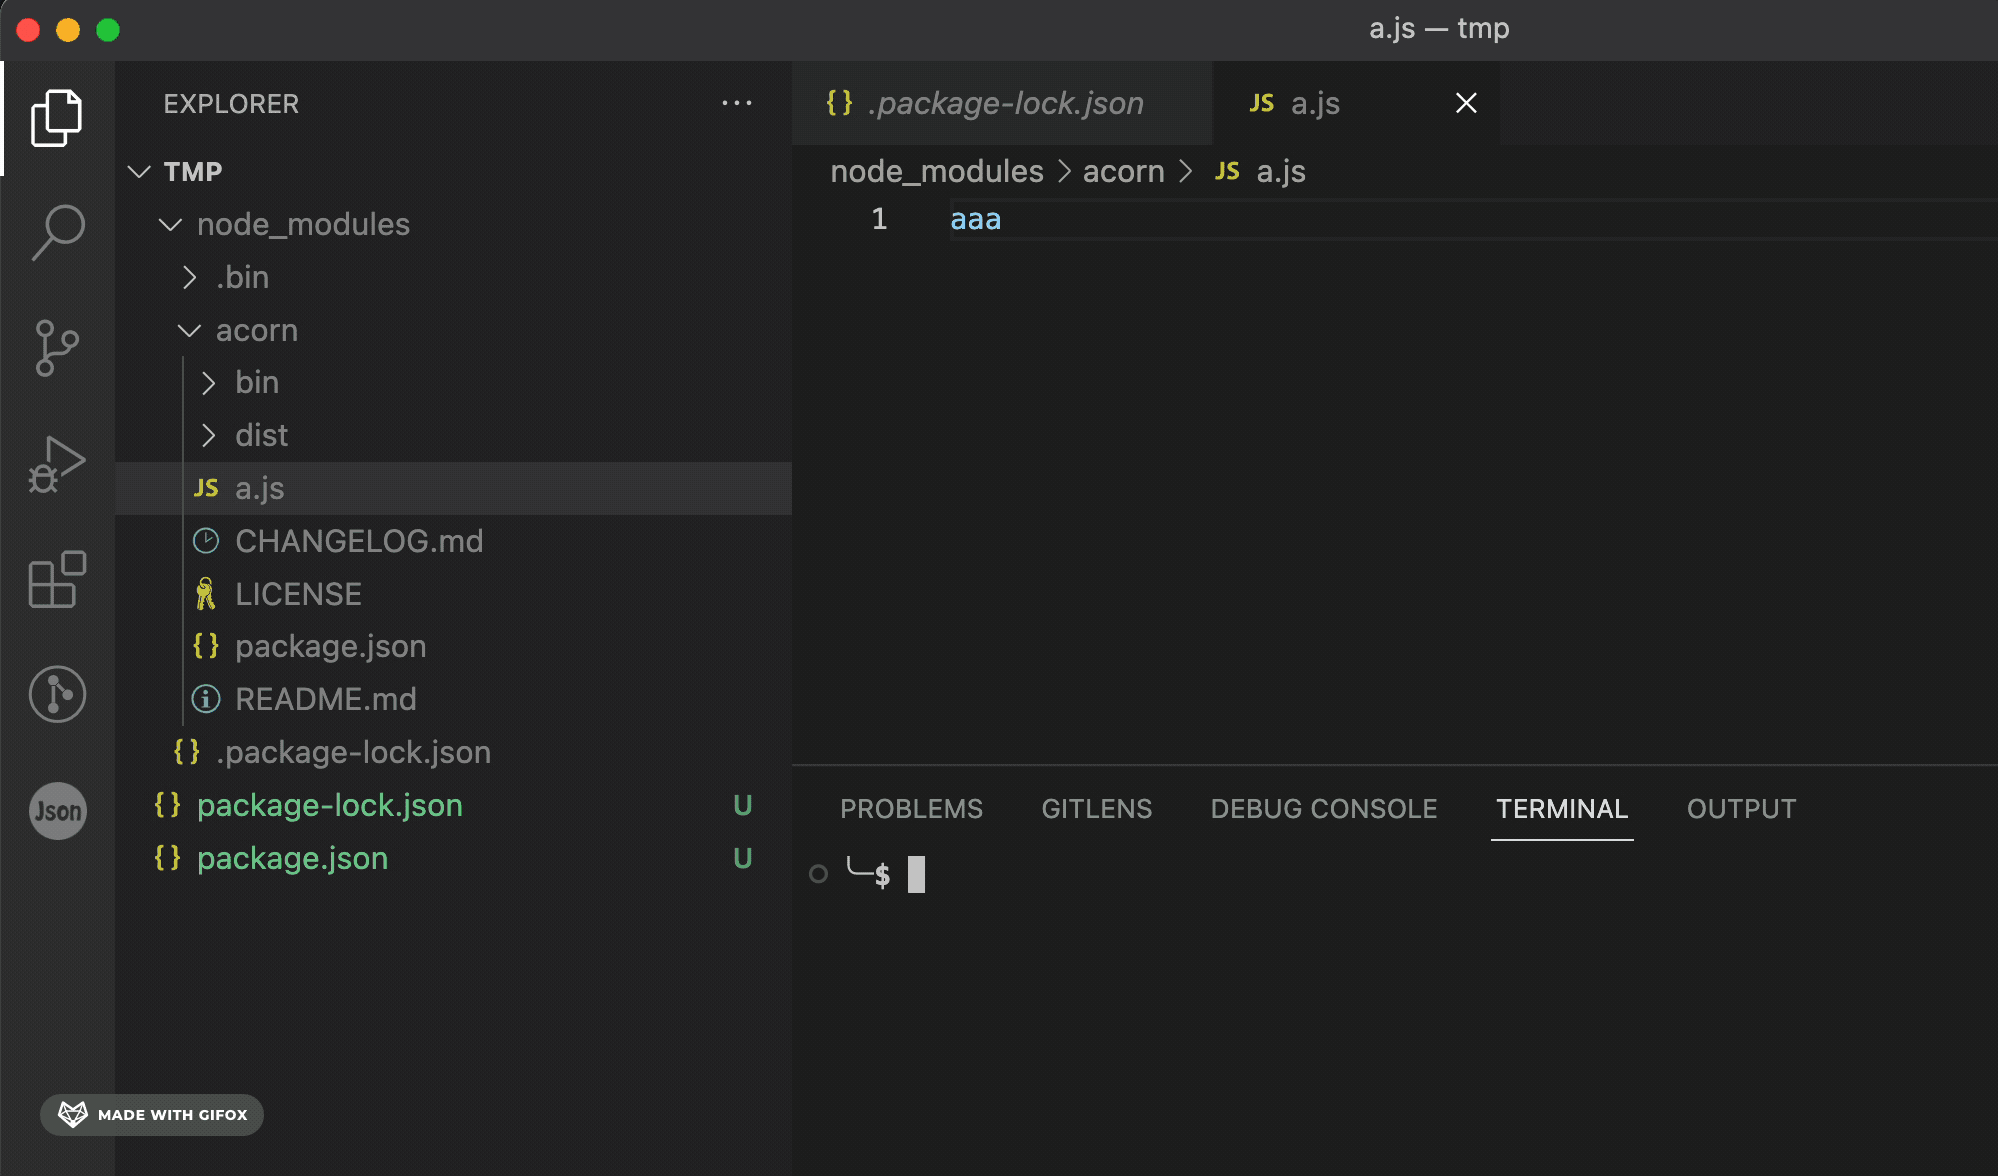The width and height of the screenshot is (1998, 1176).
Task: Open the Explorer view in activity bar
Action: coord(57,118)
